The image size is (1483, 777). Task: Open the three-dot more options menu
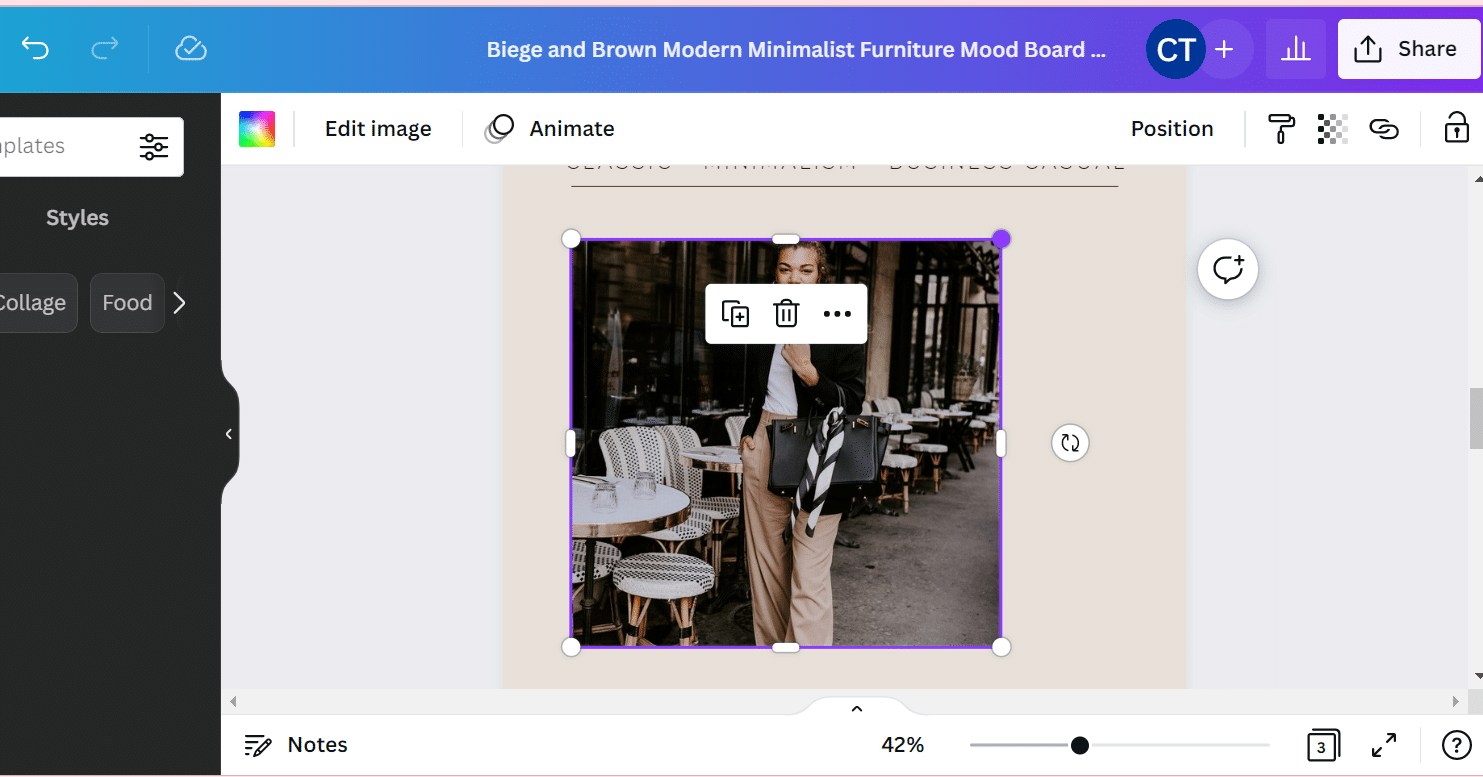pos(837,314)
